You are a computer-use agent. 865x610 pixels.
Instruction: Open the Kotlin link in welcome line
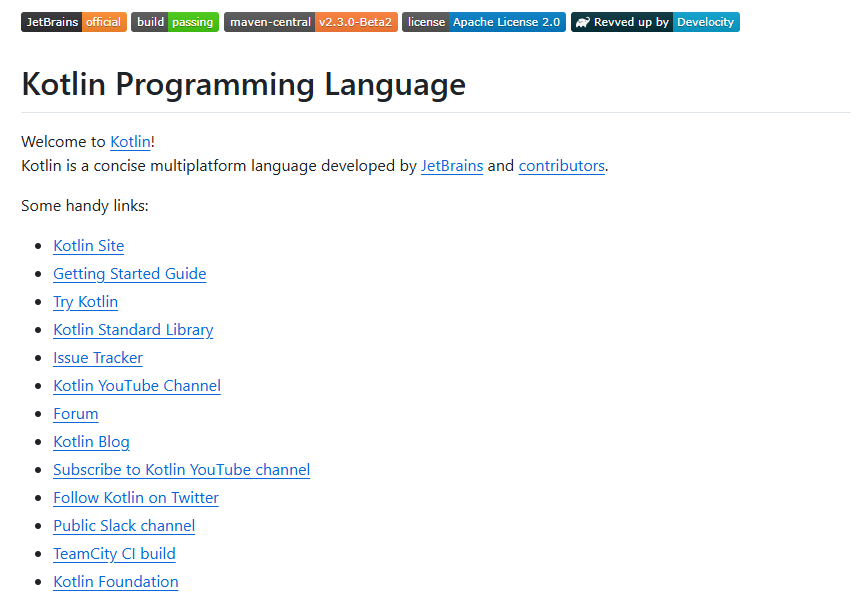click(x=130, y=142)
